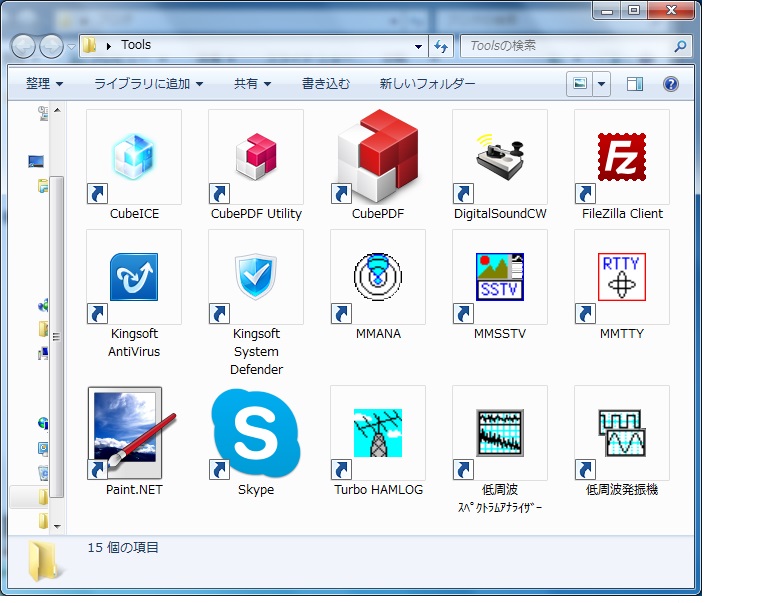The height and width of the screenshot is (603, 768).
Task: Open the address bar history dropdown
Action: click(x=418, y=47)
